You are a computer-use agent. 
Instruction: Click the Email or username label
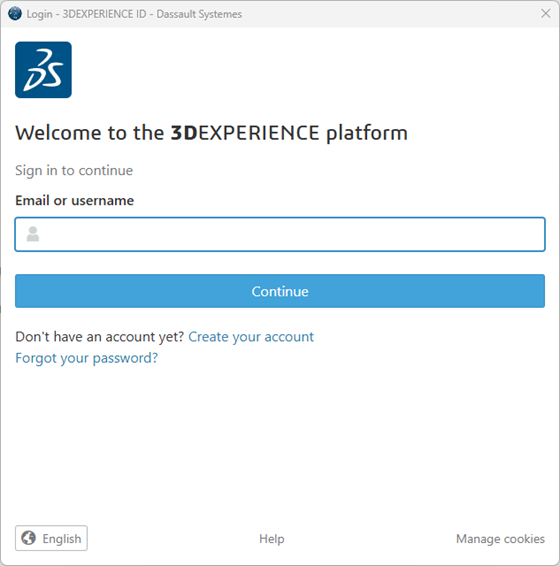click(x=74, y=200)
